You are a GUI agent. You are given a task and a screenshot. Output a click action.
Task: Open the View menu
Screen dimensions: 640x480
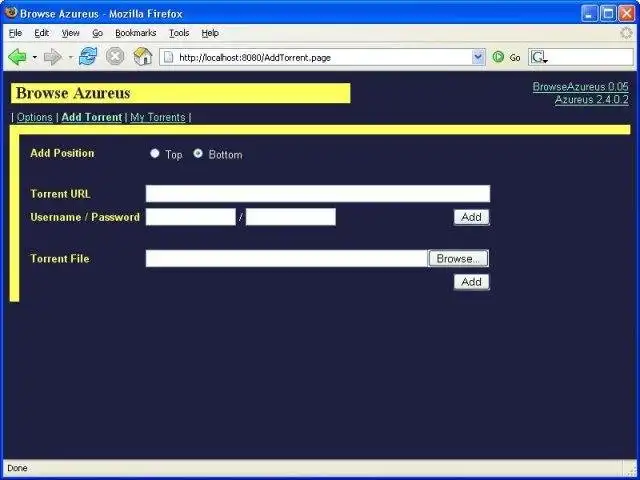70,33
